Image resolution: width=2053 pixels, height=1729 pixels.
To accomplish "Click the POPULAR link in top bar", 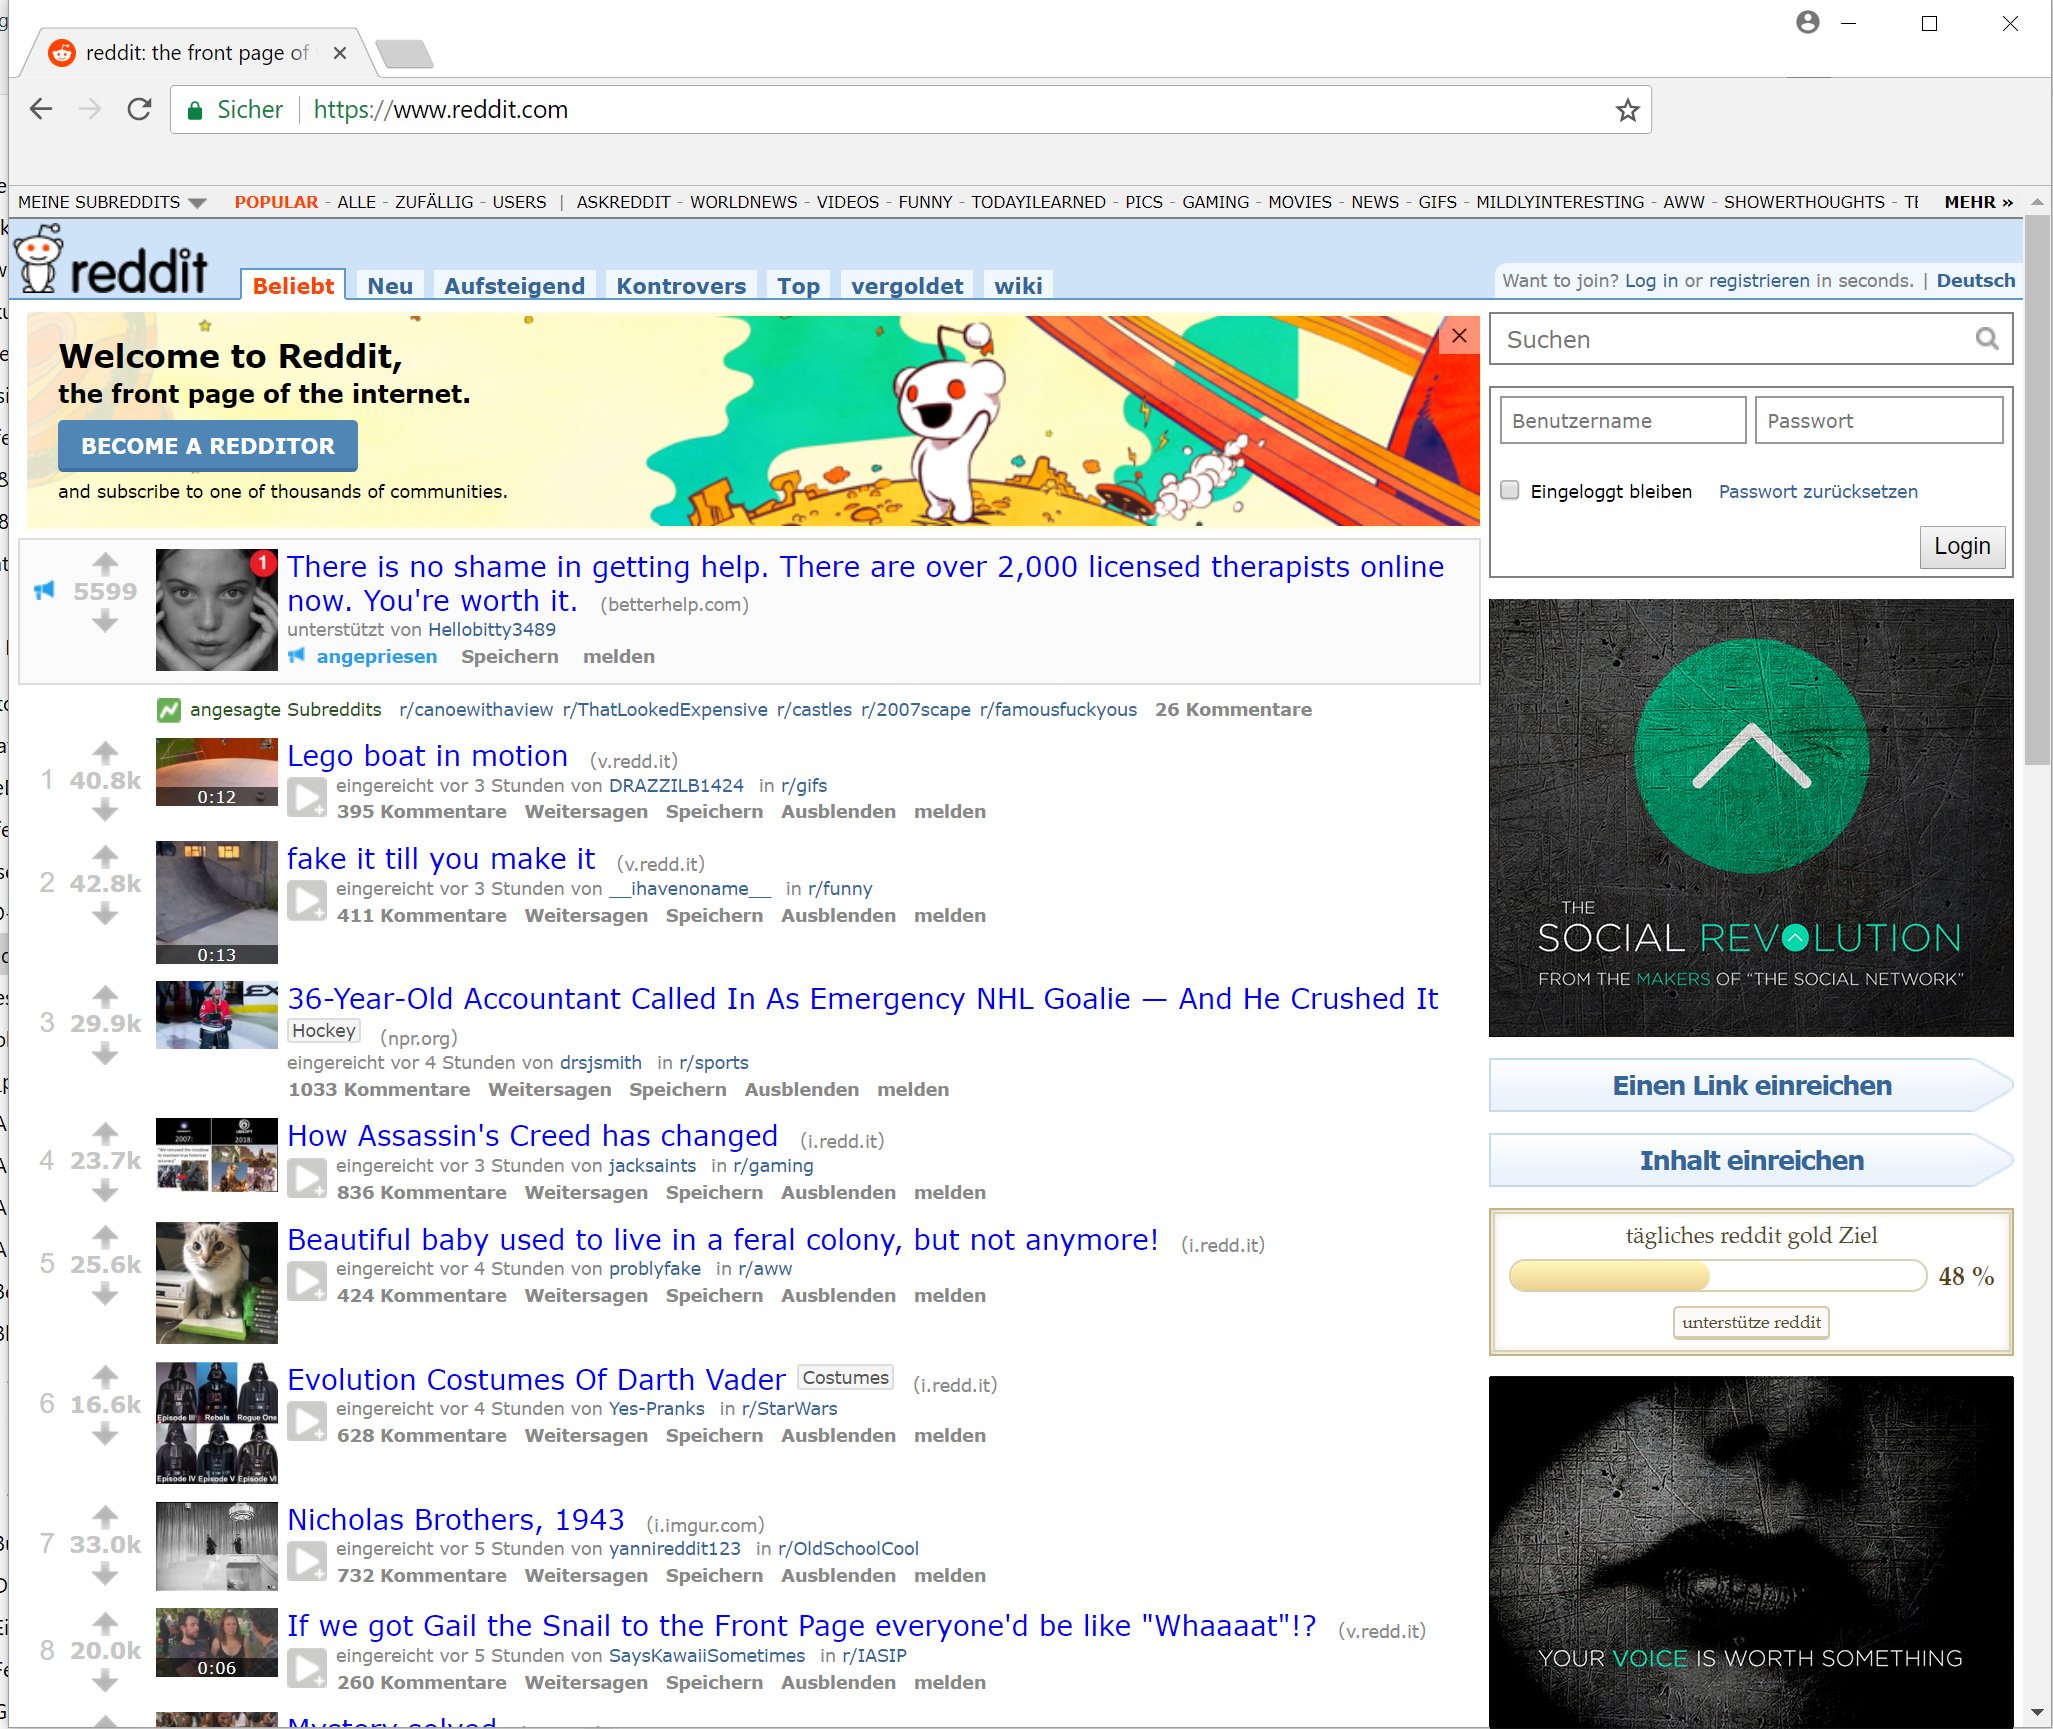I will point(276,202).
